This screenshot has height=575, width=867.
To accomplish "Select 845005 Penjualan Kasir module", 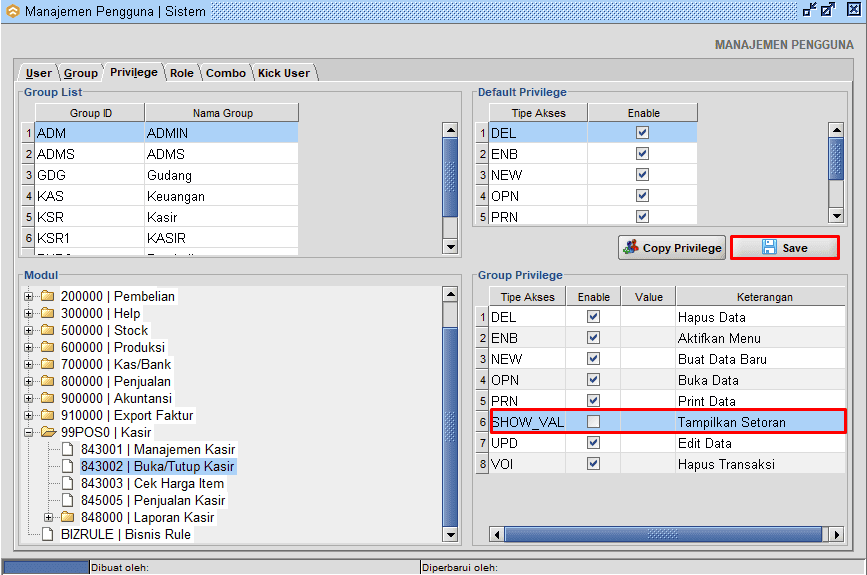I will [x=153, y=500].
